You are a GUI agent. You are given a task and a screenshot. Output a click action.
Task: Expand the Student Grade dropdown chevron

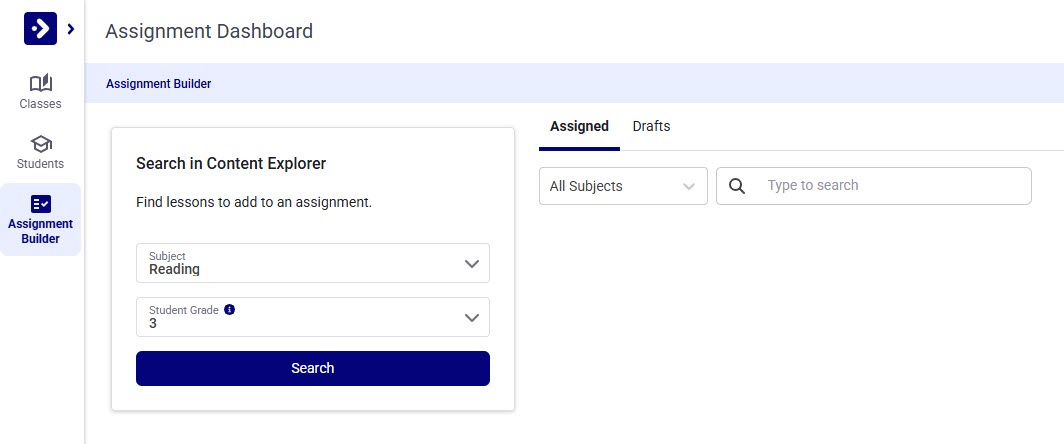click(x=472, y=318)
